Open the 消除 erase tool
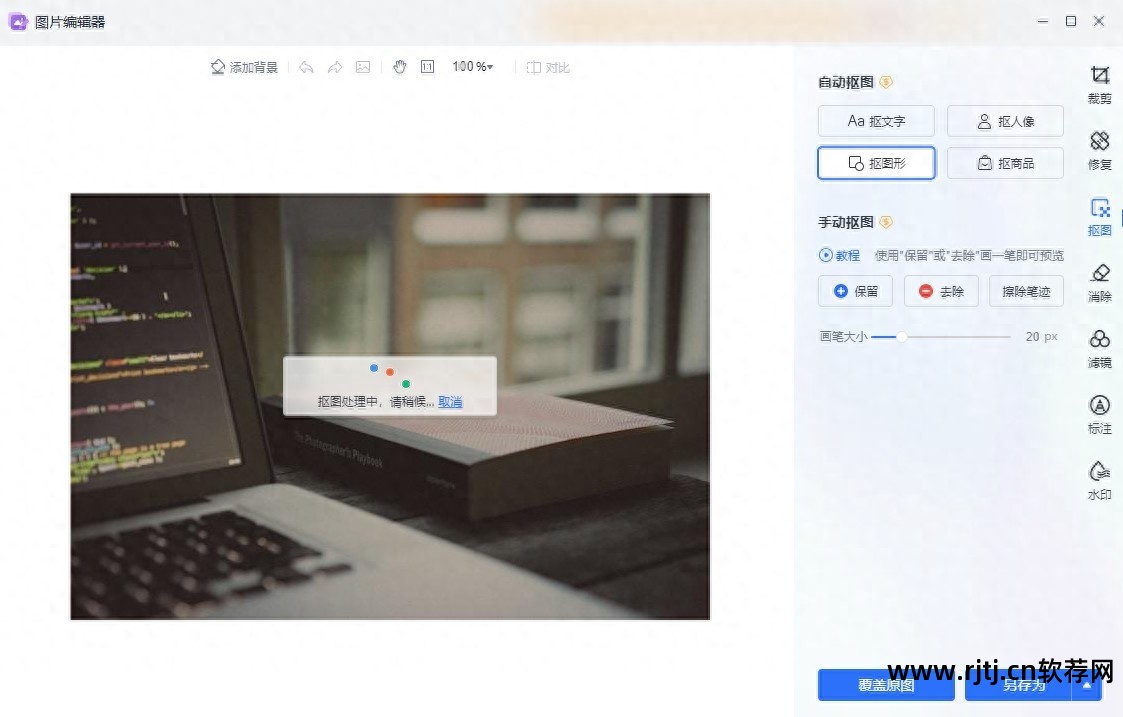The image size is (1123, 717). click(x=1099, y=283)
